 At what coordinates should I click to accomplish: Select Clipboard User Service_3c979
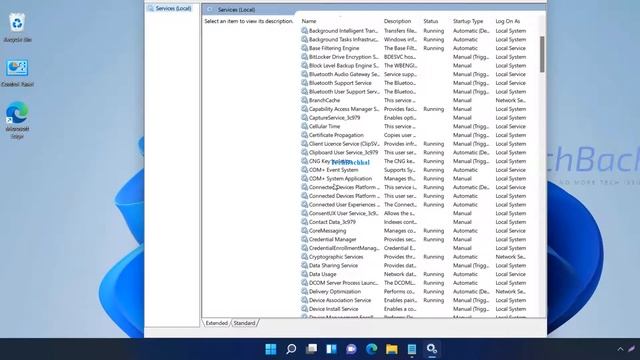[414, 152]
